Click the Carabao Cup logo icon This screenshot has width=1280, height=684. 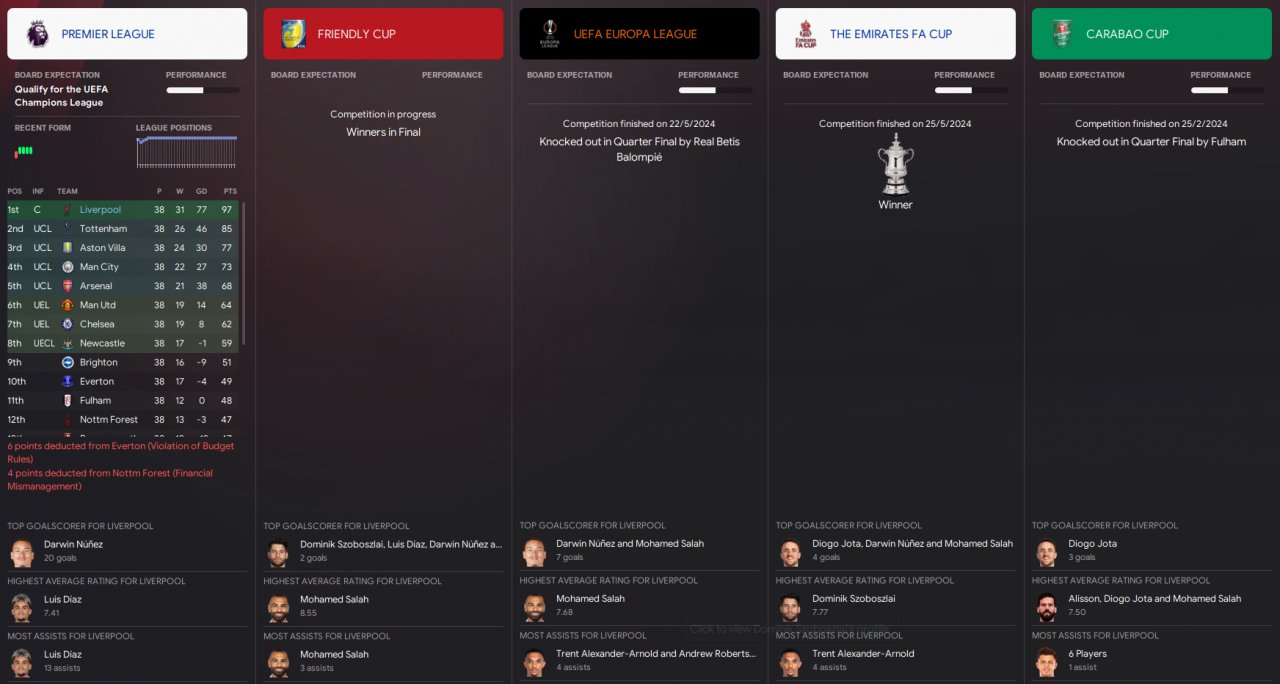pos(1061,33)
